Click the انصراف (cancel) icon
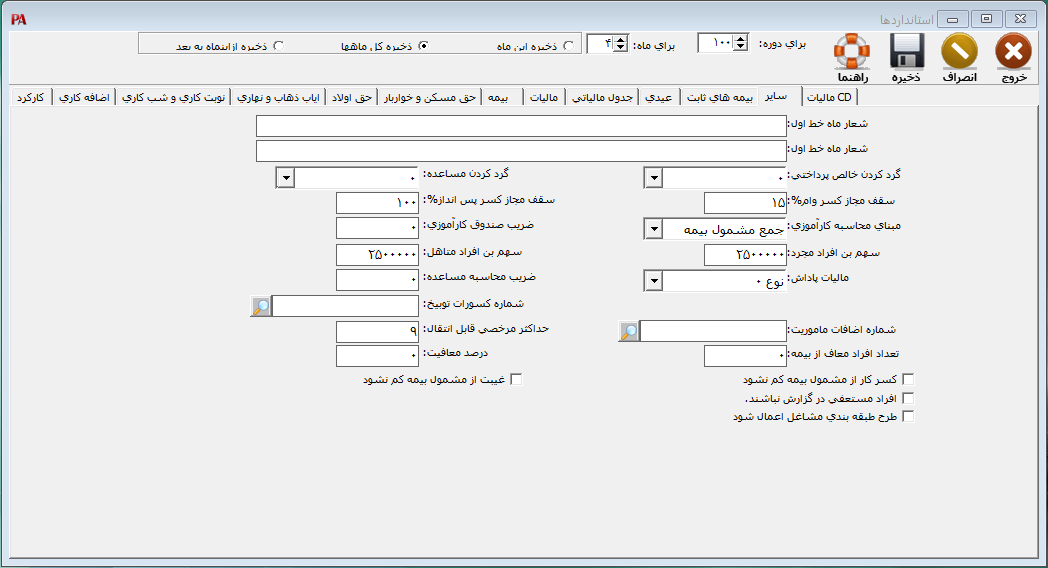The image size is (1048, 568). [x=960, y=51]
